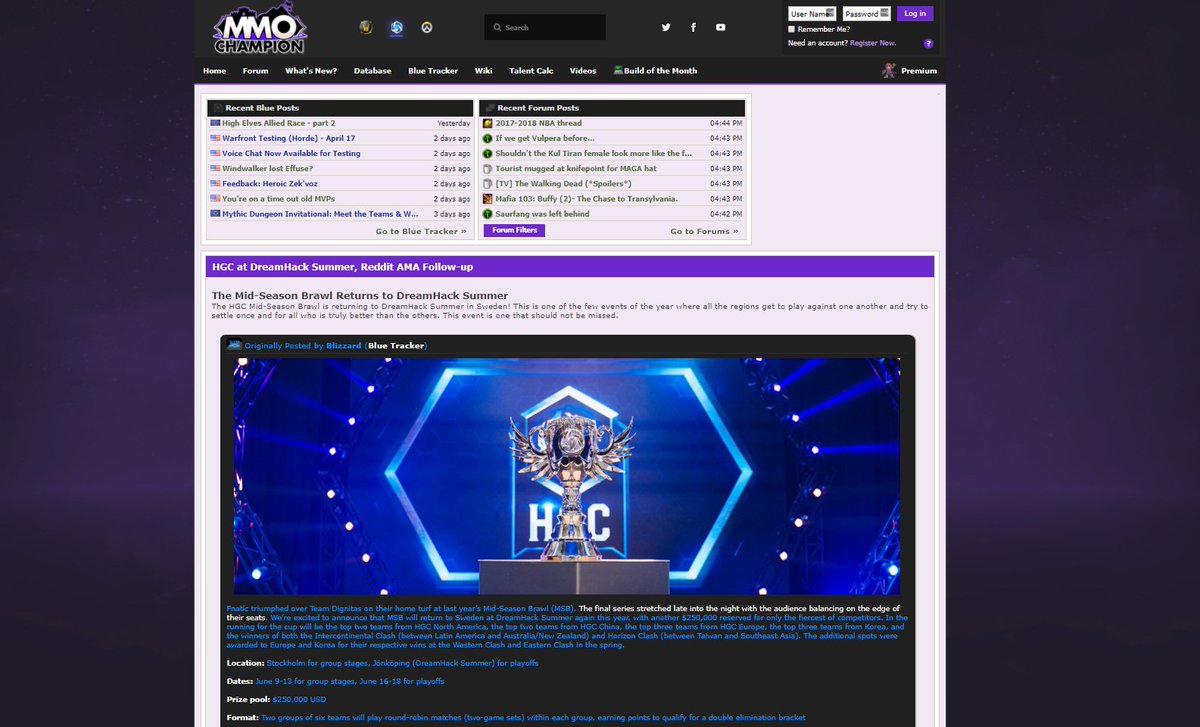Click the icon beside Tourist mugged at knifepoint
The height and width of the screenshot is (727, 1200).
point(487,168)
